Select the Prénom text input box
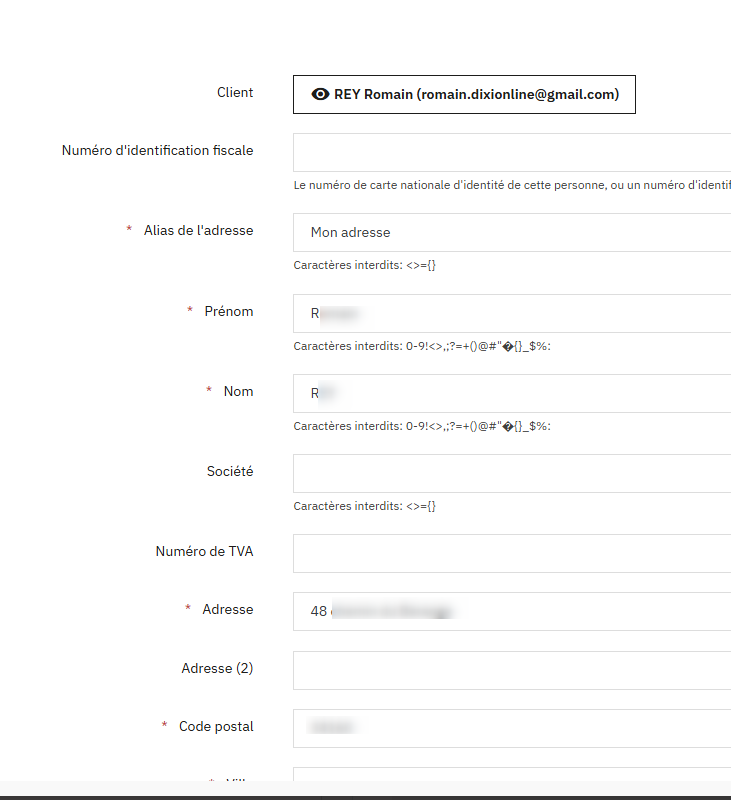The image size is (731, 800). tap(512, 313)
